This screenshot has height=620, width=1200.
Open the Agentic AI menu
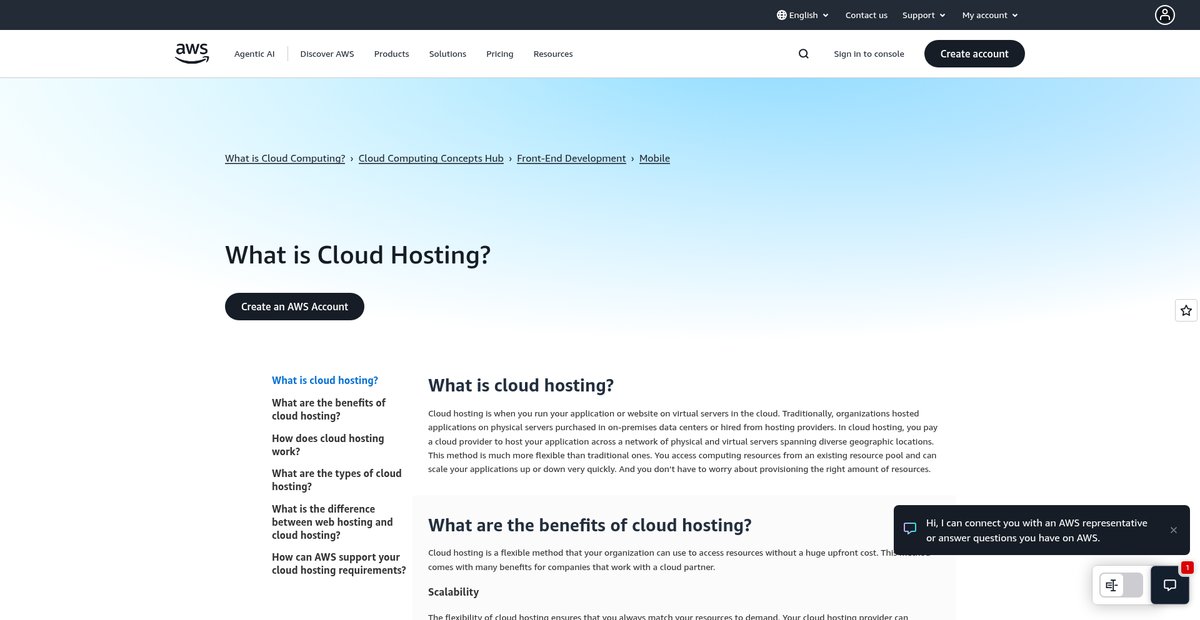pyautogui.click(x=254, y=54)
